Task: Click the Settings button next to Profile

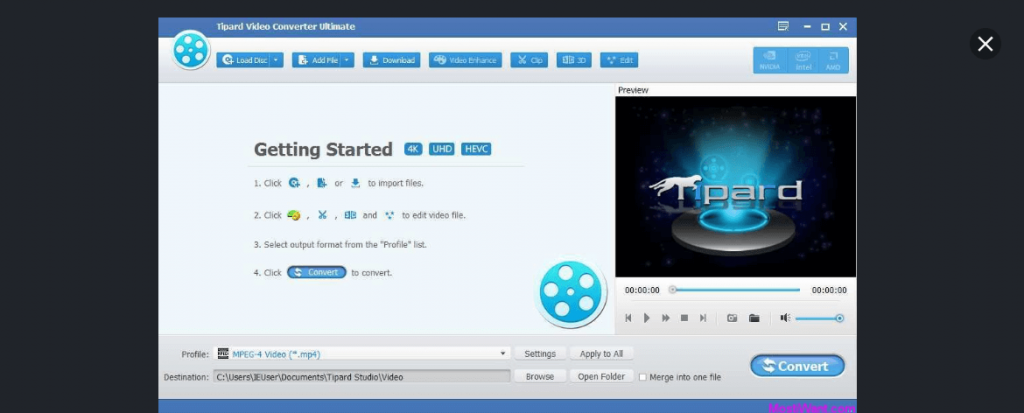Action: pyautogui.click(x=539, y=354)
